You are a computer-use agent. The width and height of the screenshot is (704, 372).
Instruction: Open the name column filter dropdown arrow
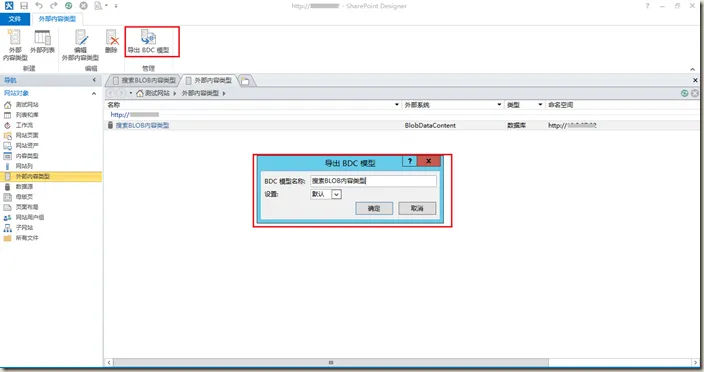coord(396,105)
